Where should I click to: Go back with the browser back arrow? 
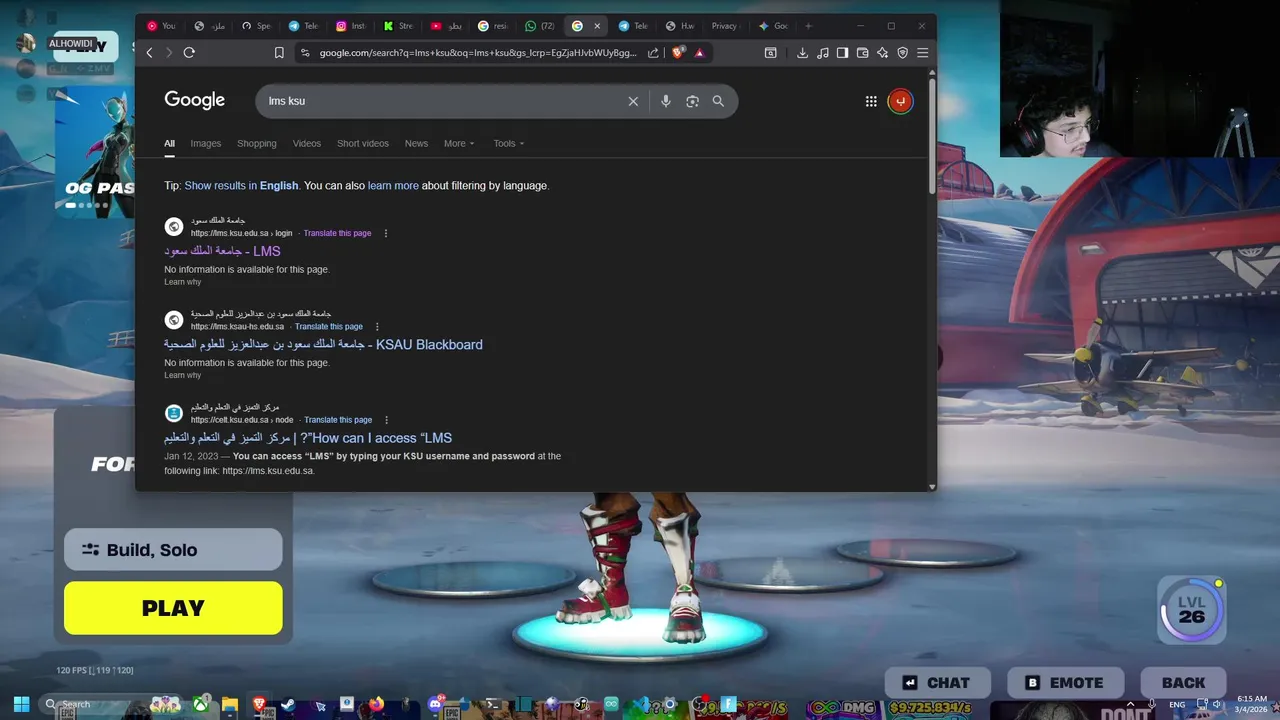click(x=149, y=53)
